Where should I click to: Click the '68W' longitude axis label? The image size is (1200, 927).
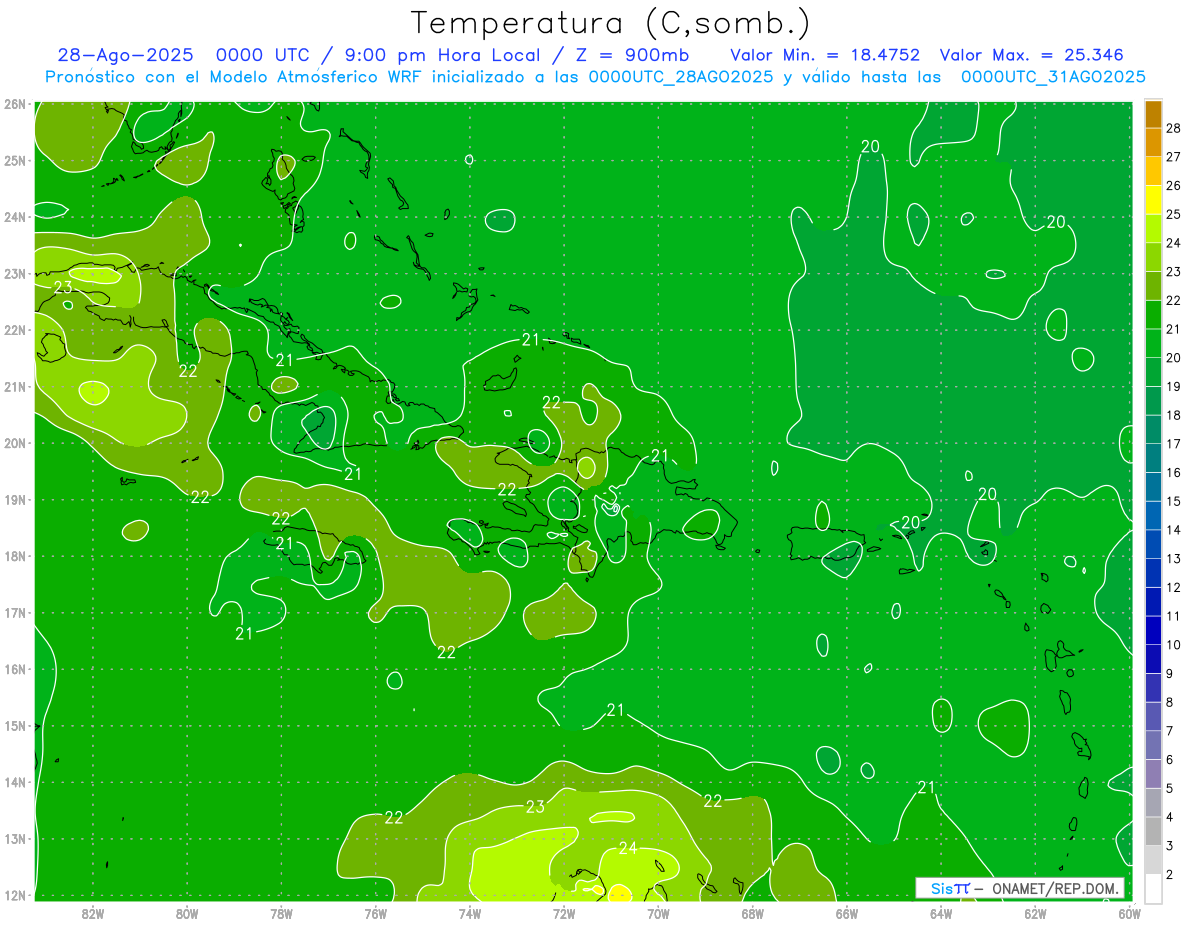click(753, 913)
